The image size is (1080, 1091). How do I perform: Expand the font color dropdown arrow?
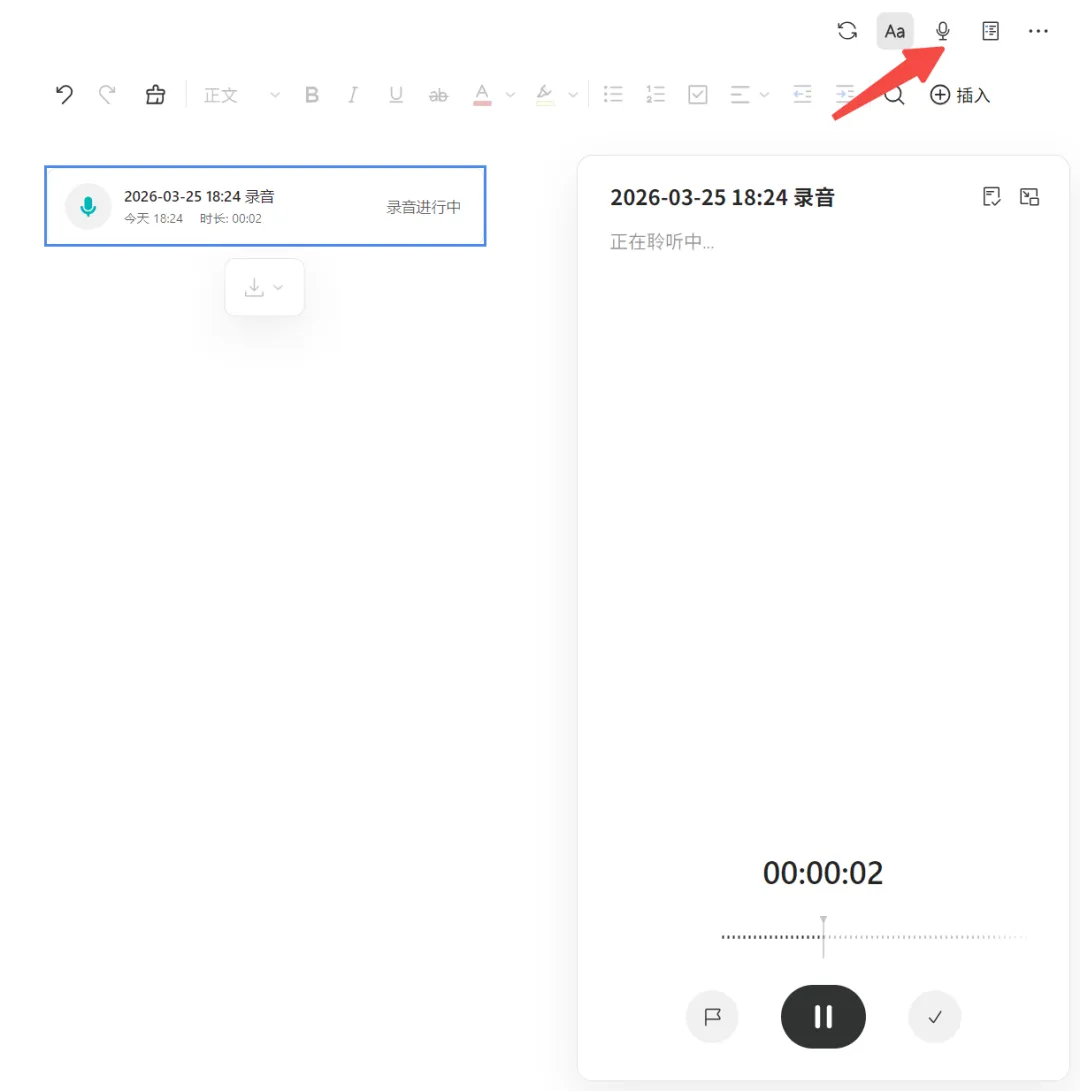[x=510, y=95]
